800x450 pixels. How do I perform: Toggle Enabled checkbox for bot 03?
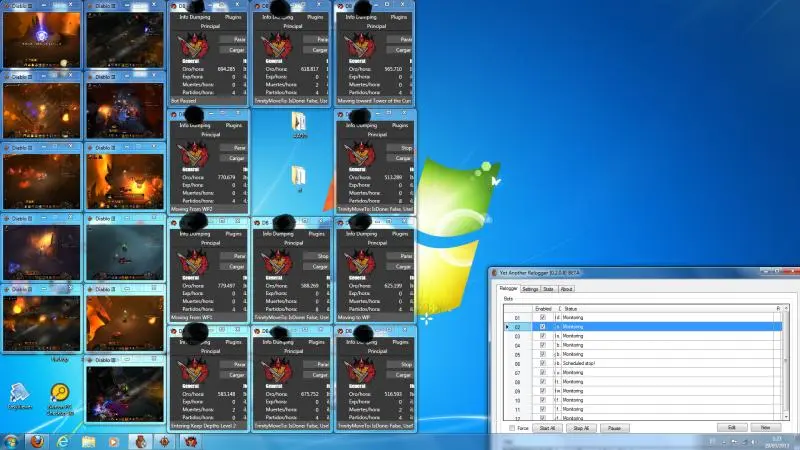[542, 336]
